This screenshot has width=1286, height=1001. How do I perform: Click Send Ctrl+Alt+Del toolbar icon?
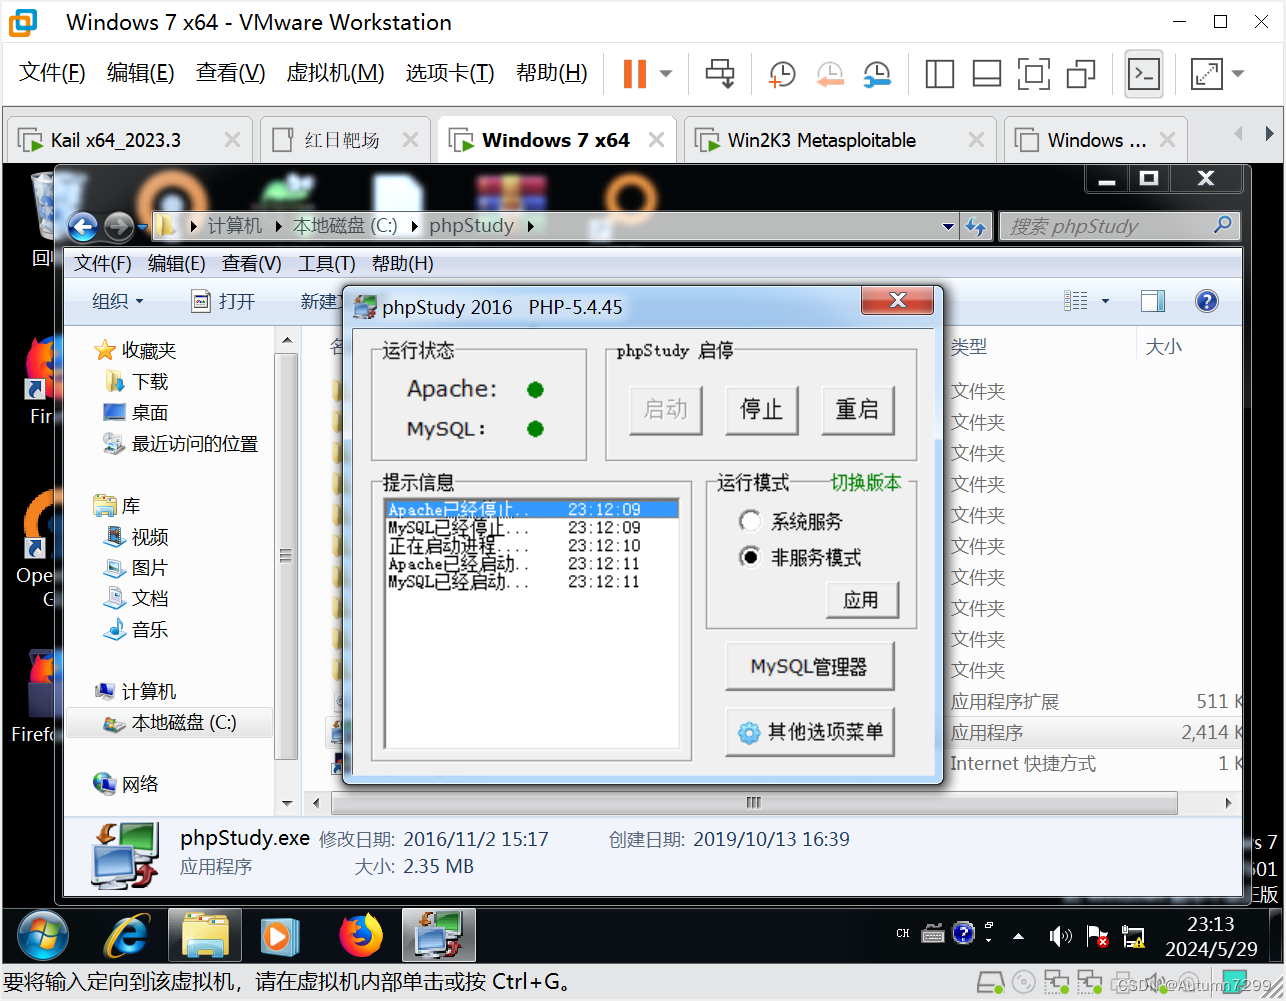[720, 73]
